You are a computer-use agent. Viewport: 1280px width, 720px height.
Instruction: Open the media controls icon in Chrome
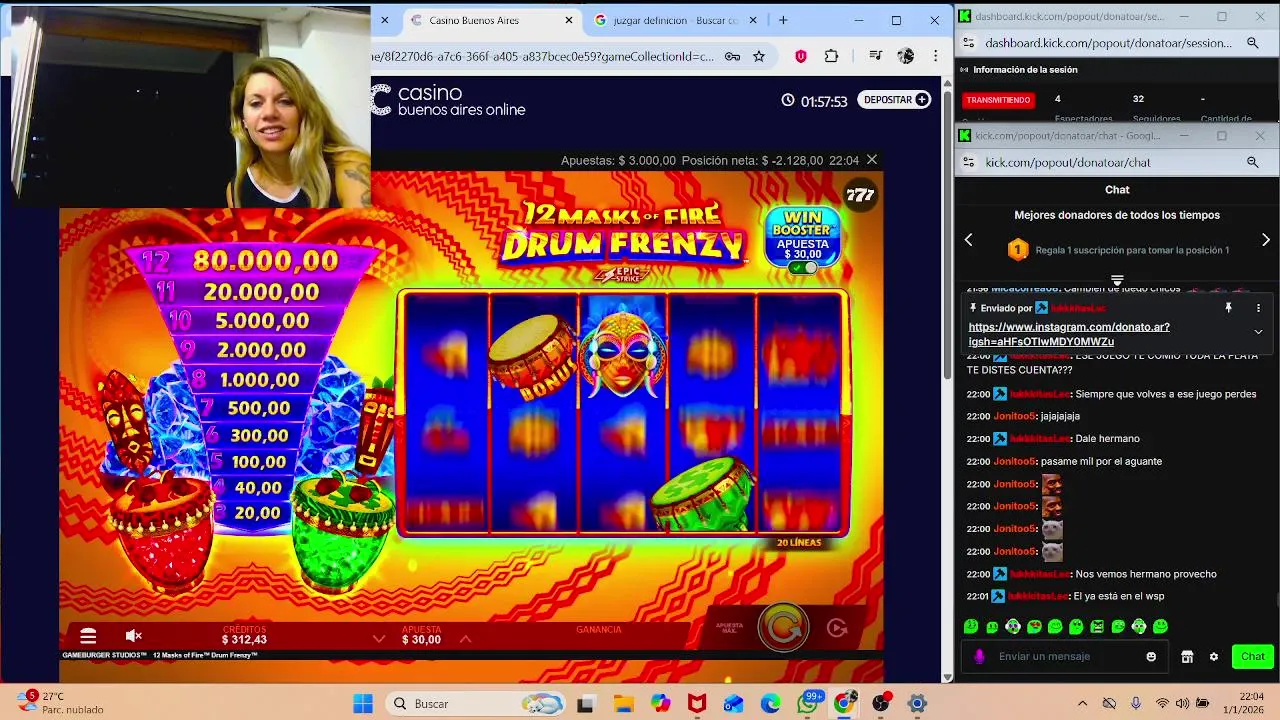click(x=876, y=56)
